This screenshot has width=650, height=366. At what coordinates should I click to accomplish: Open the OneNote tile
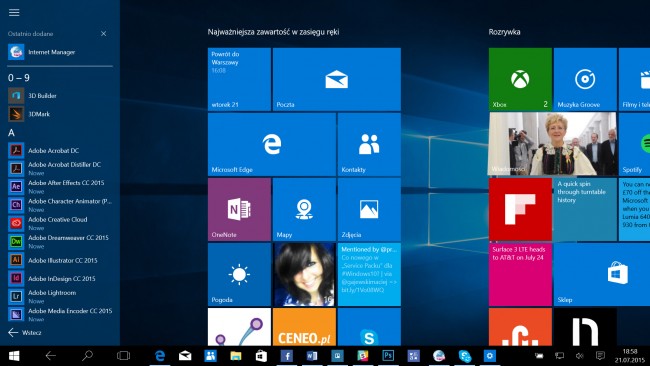[239, 209]
